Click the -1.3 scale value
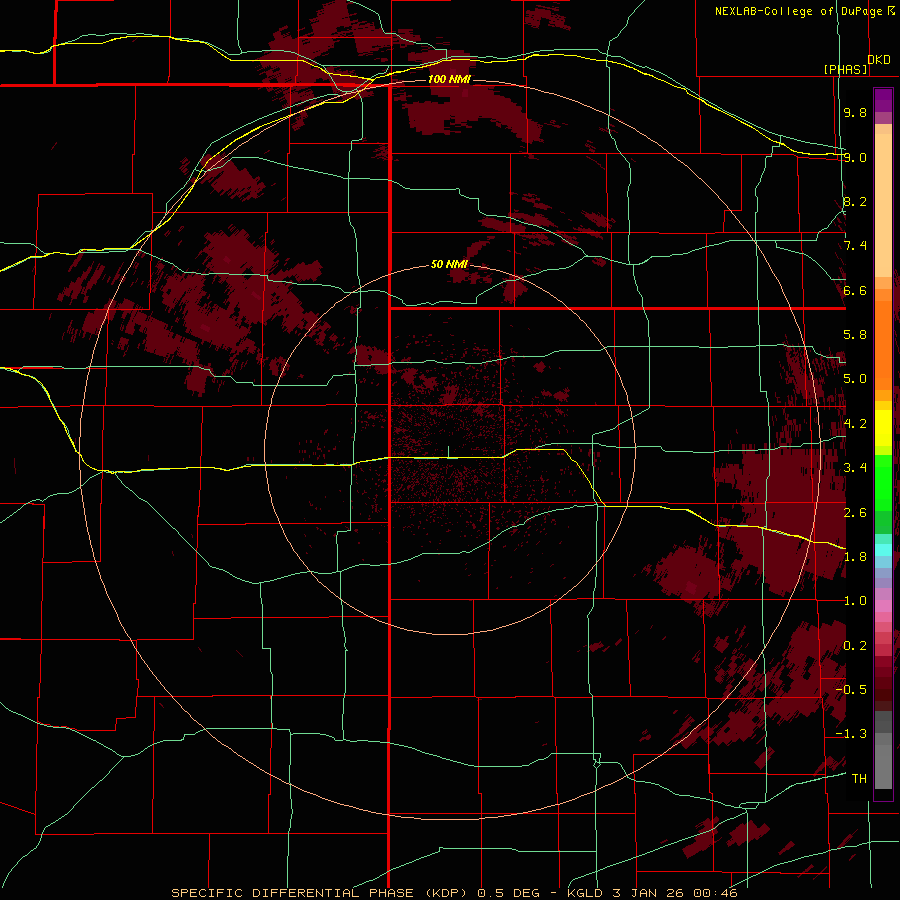This screenshot has height=900, width=900. (851, 734)
